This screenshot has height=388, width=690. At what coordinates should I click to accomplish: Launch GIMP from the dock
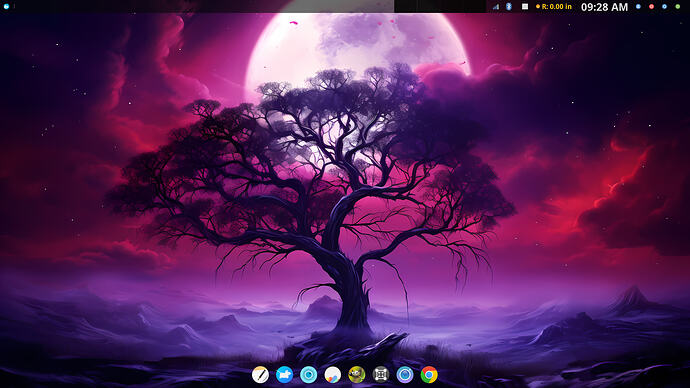(356, 375)
